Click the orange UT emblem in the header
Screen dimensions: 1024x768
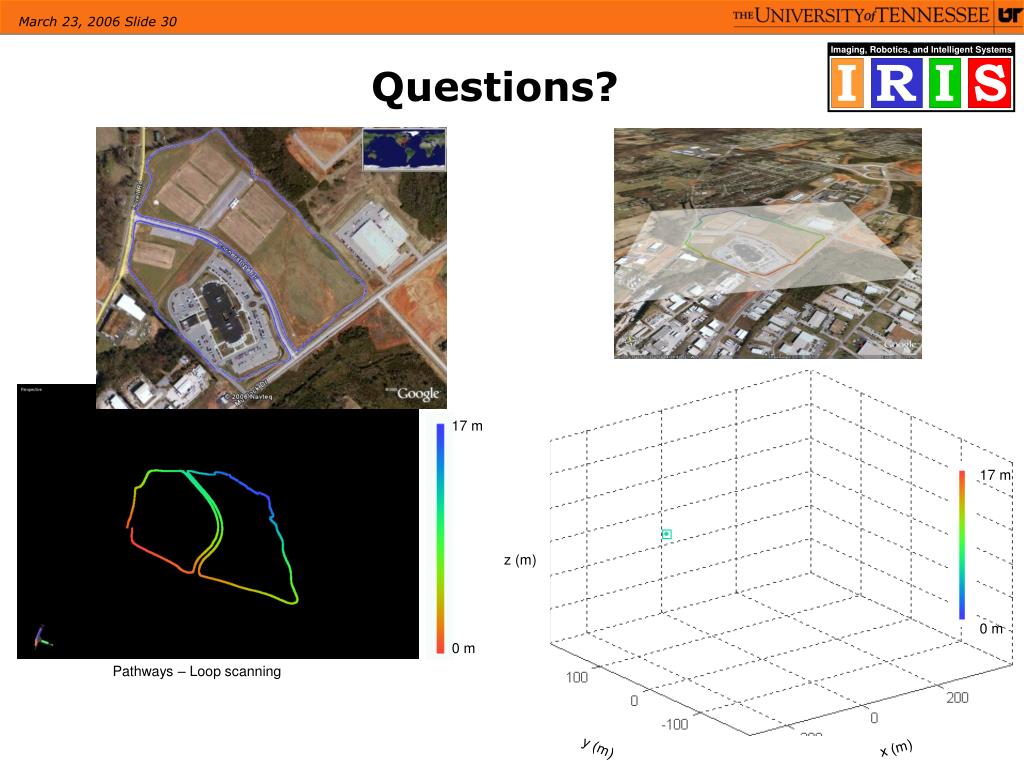tap(1010, 15)
